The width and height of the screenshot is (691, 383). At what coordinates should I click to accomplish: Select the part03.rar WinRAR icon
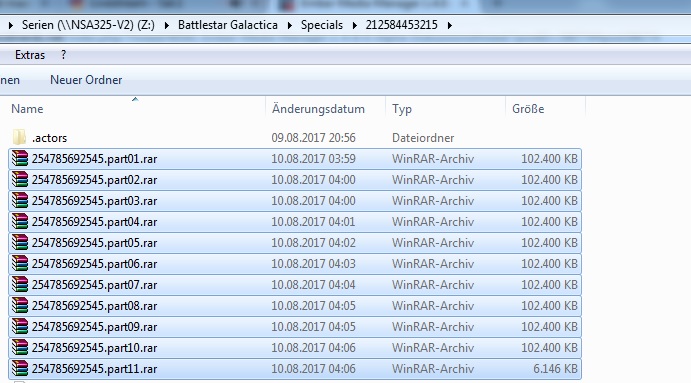pos(20,201)
